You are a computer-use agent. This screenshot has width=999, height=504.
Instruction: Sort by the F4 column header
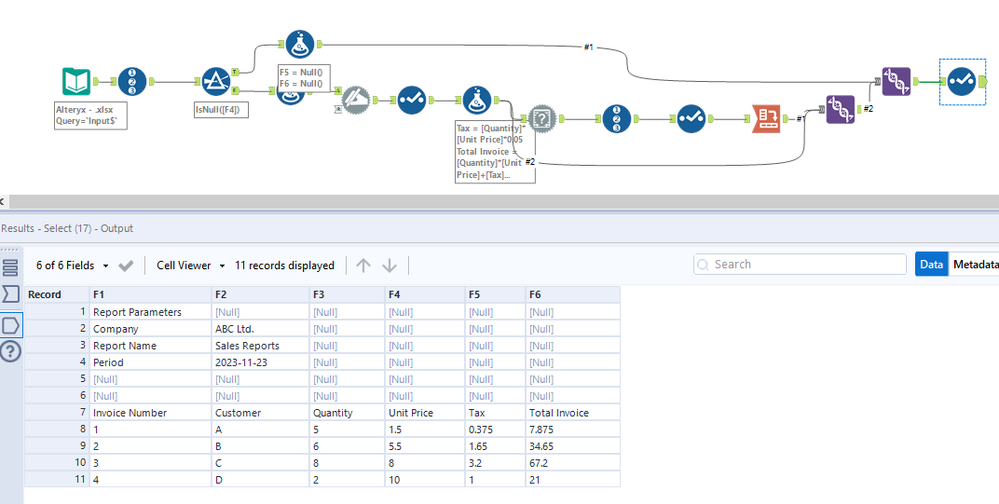click(x=425, y=294)
